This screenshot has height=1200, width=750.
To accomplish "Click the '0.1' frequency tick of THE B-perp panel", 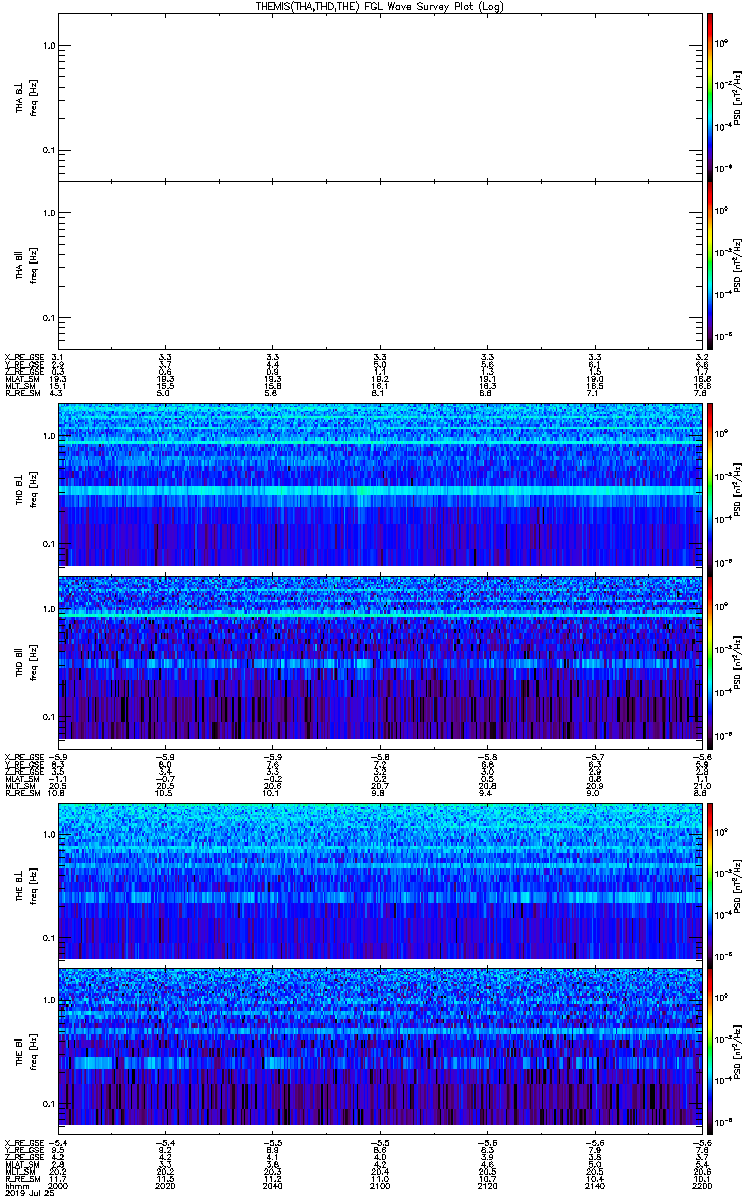I will click(48, 937).
